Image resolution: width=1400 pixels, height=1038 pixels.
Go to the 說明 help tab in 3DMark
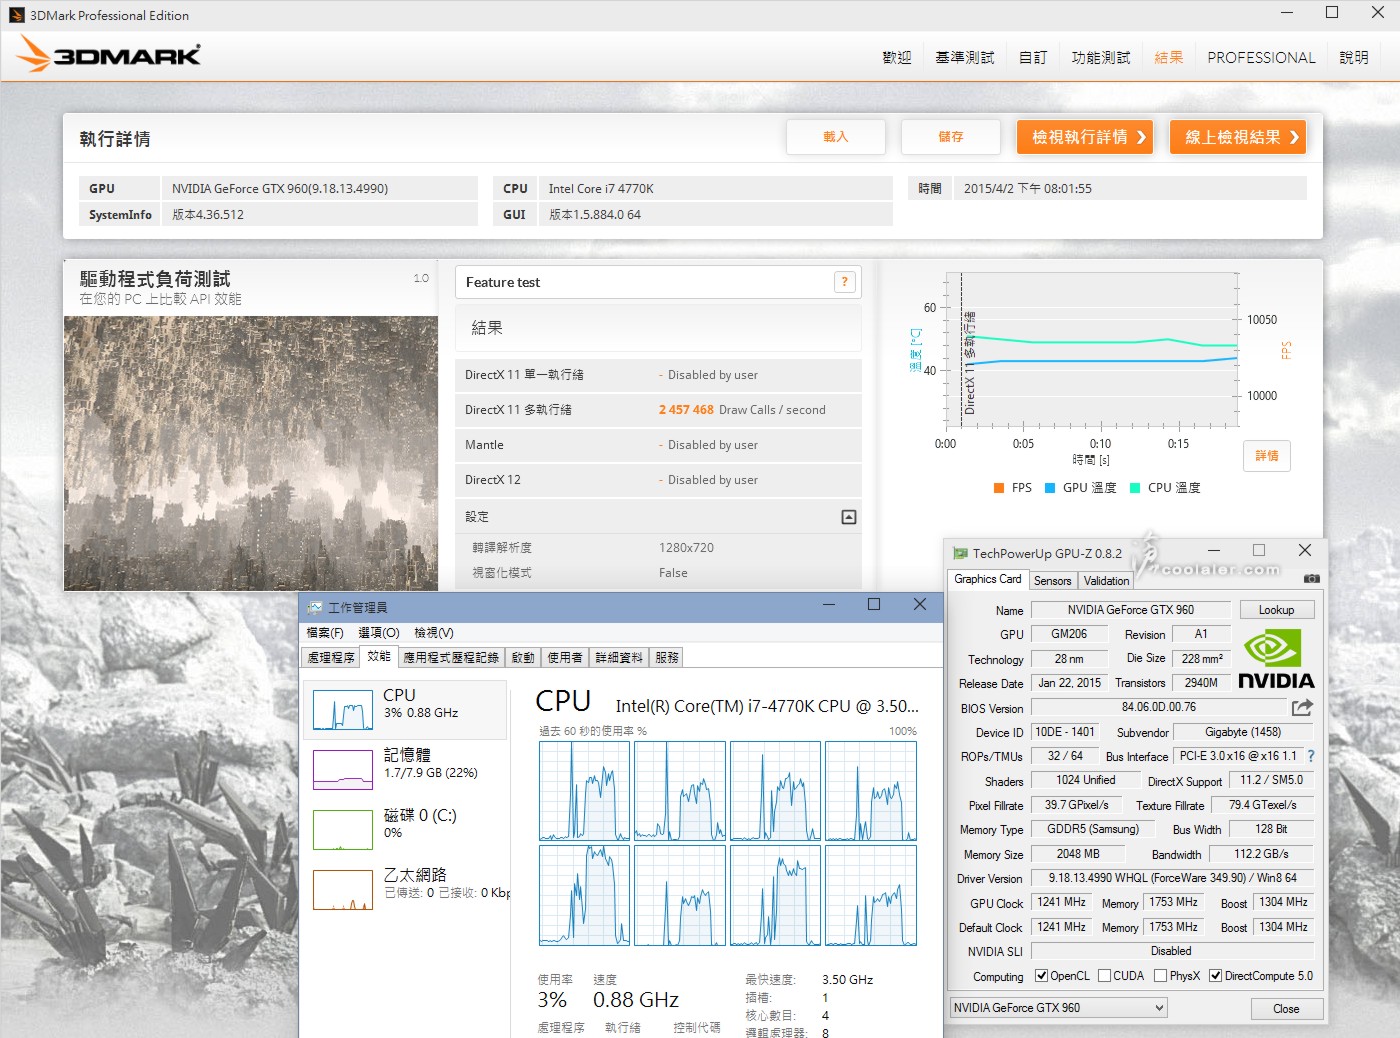tap(1354, 58)
